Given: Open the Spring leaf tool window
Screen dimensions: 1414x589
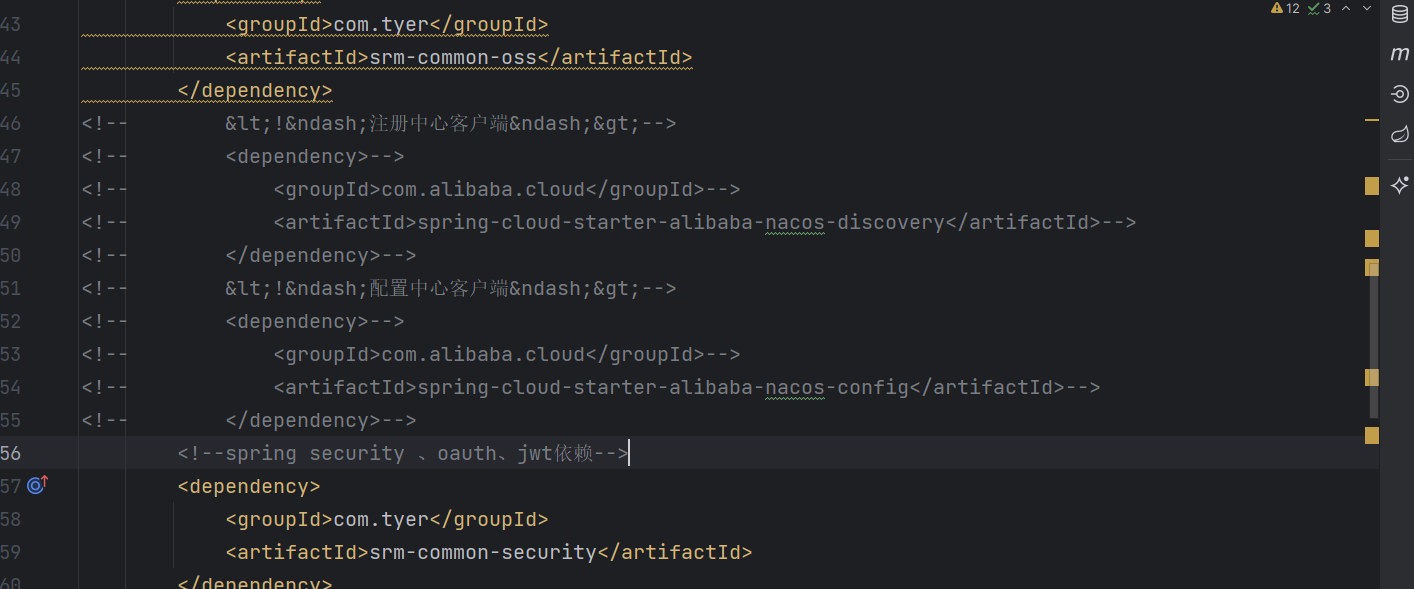Looking at the screenshot, I should [1399, 134].
